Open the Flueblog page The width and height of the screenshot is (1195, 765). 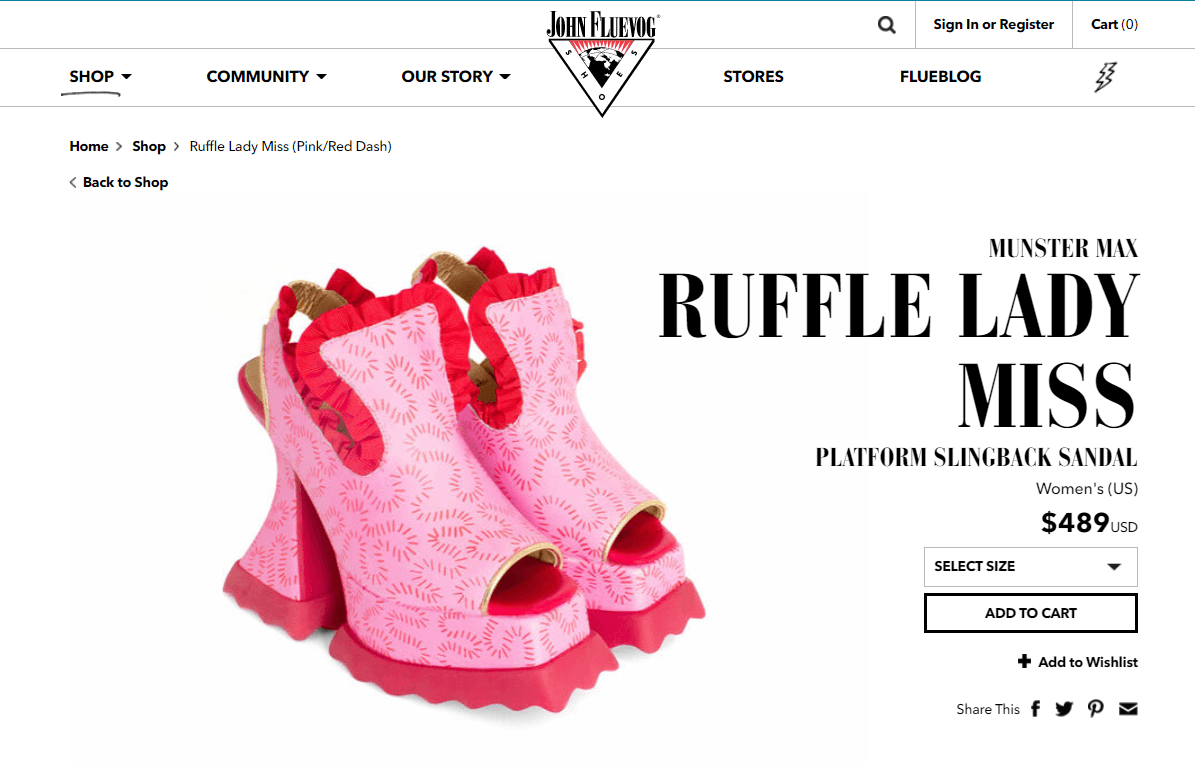click(x=940, y=76)
